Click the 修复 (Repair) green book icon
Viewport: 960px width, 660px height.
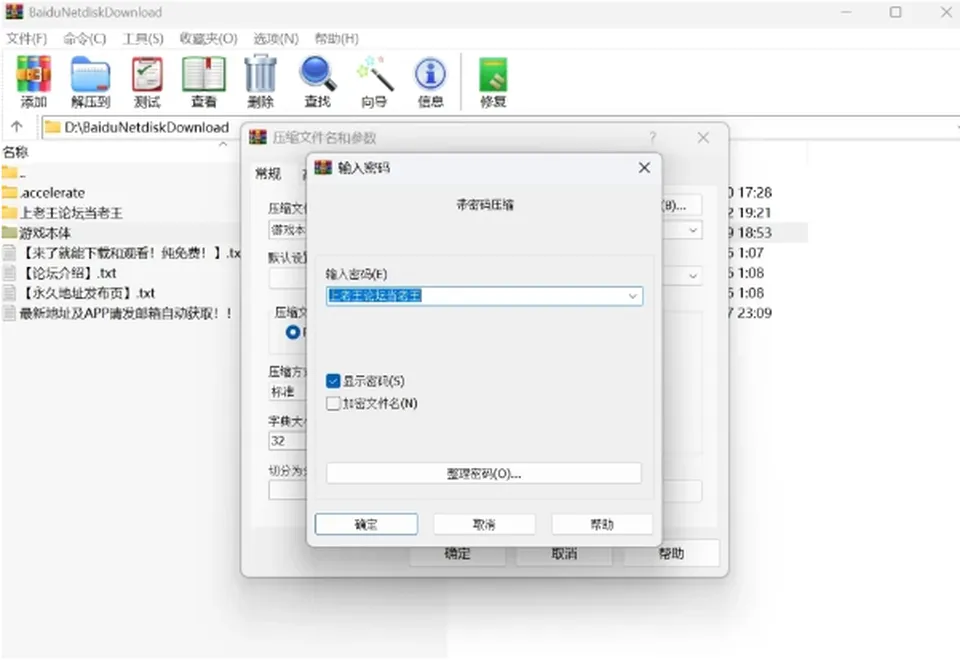[x=493, y=81]
